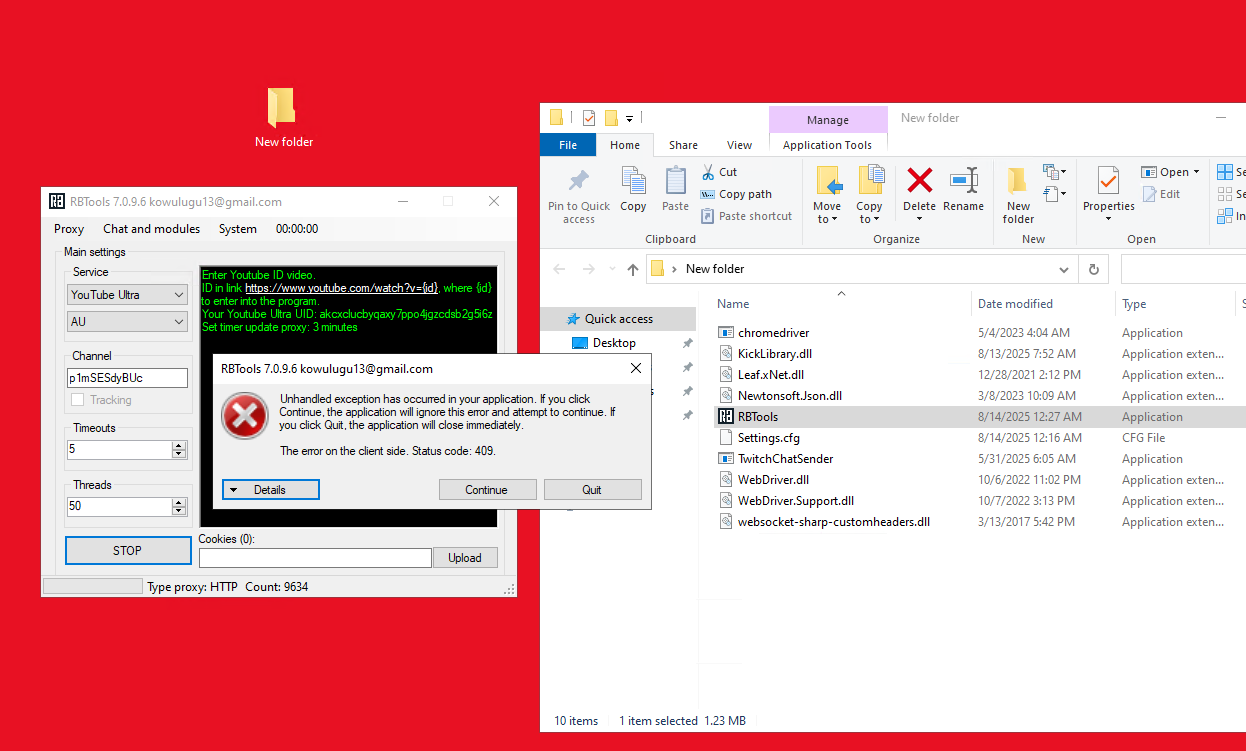Click the STOP button
1246x751 pixels.
point(127,551)
